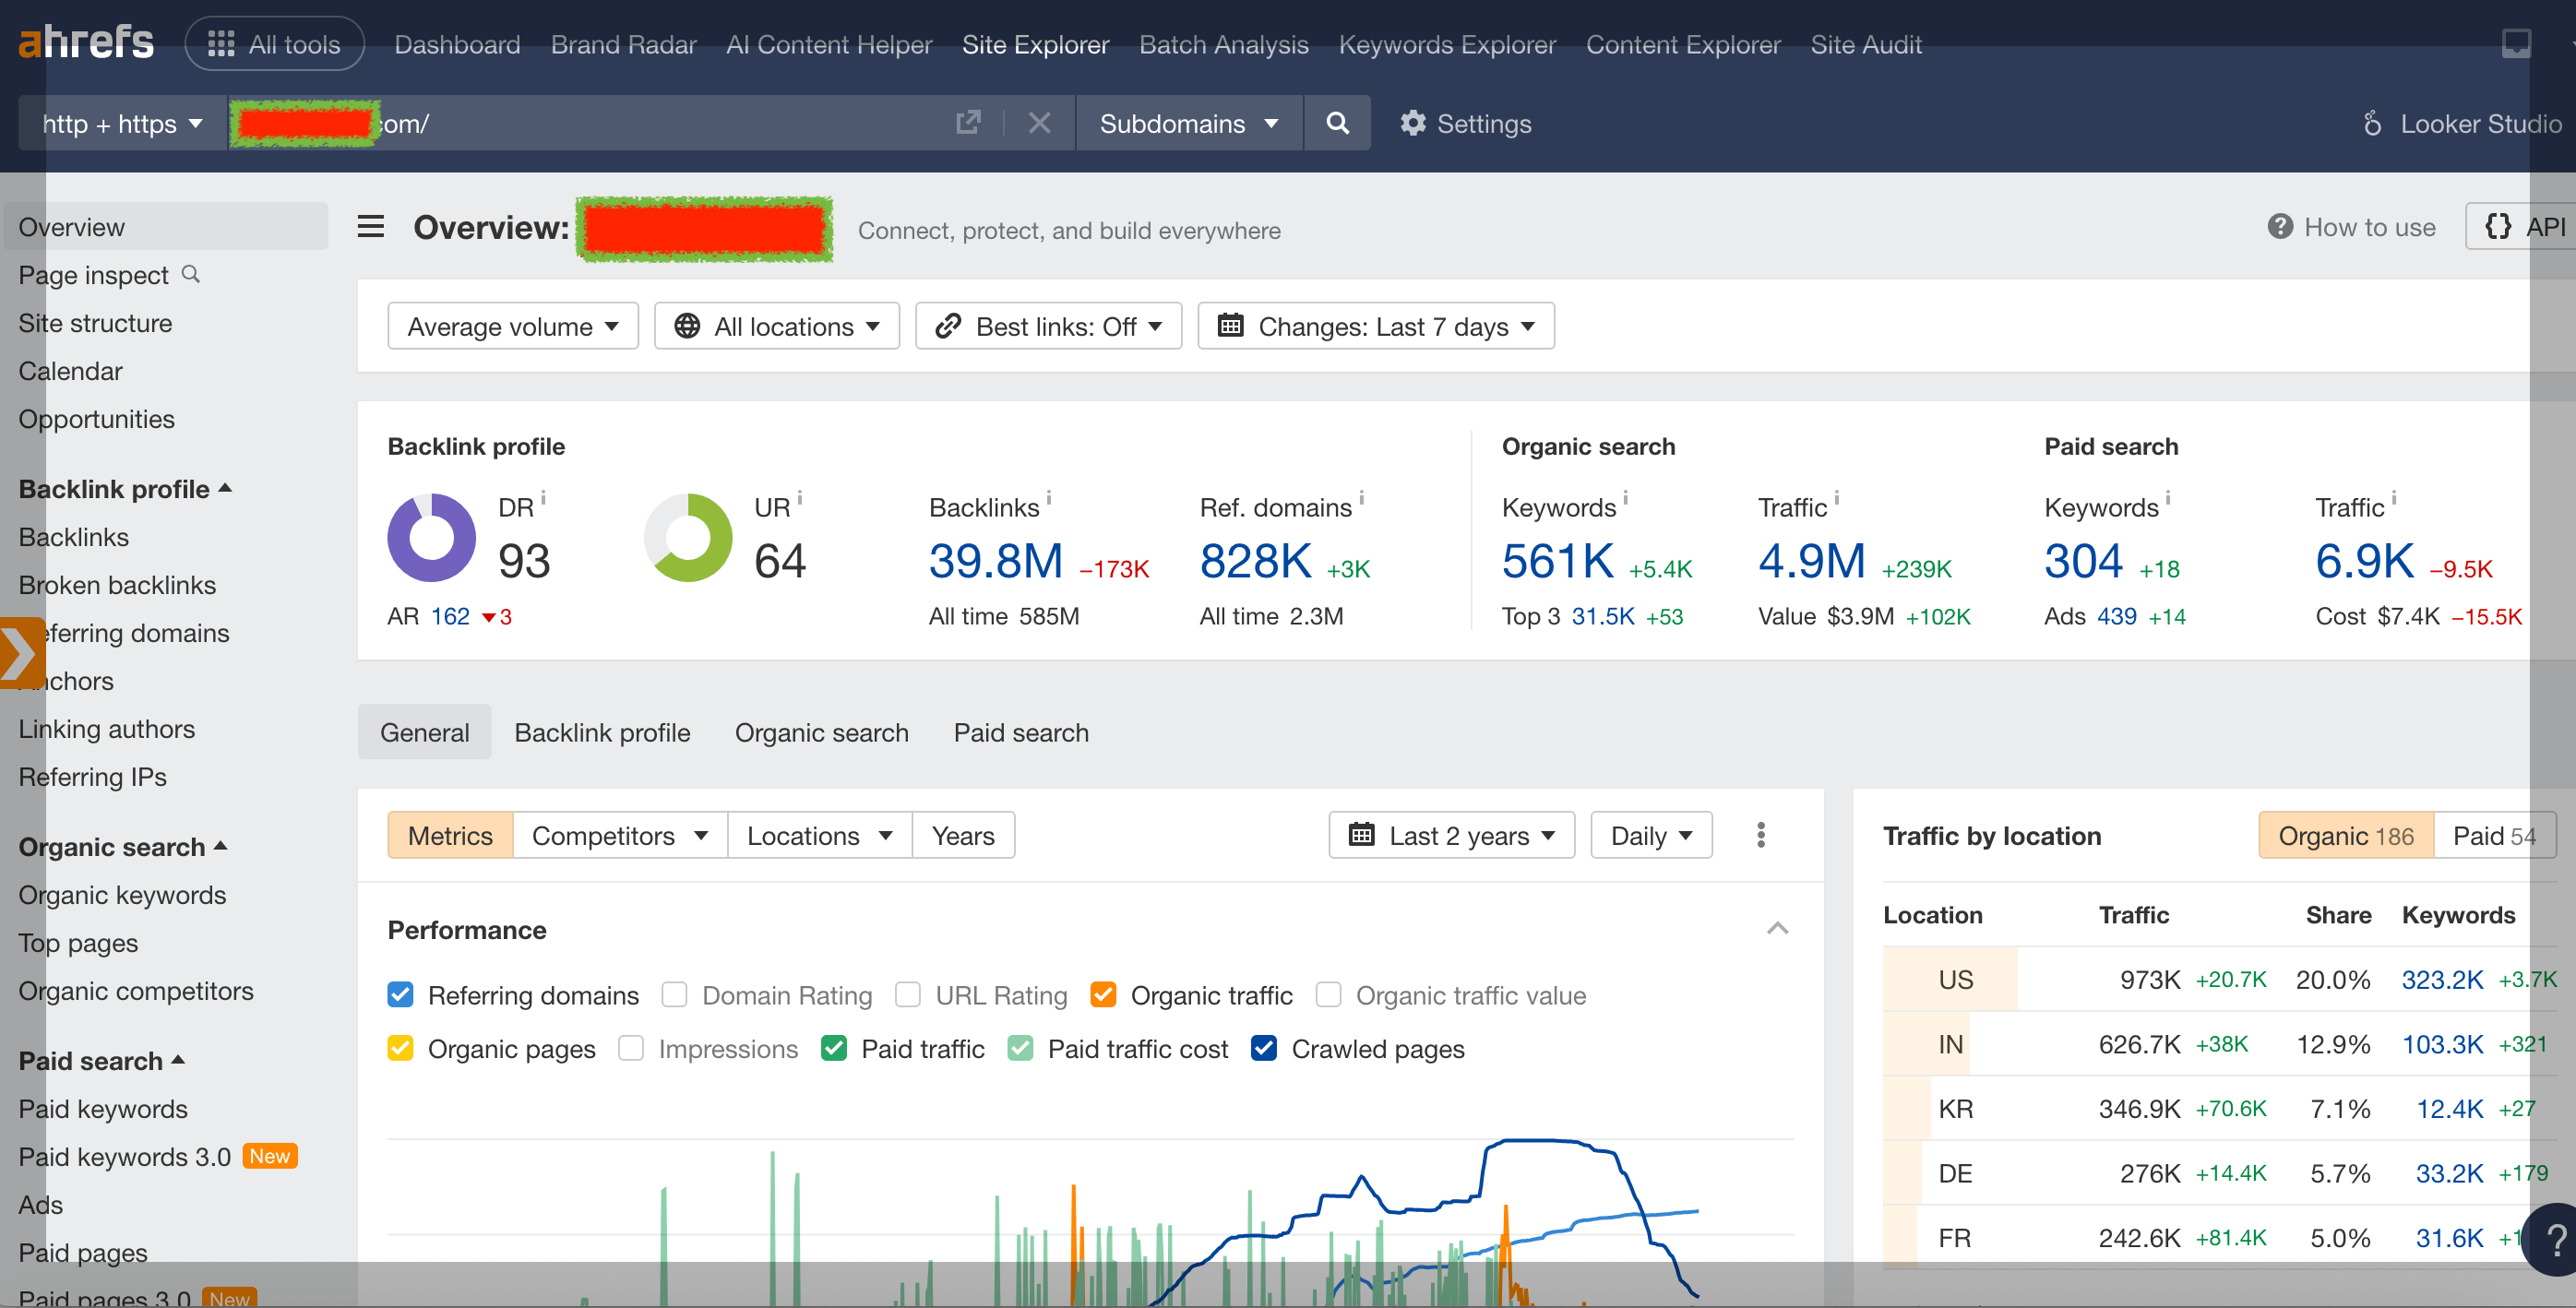Click the How to use help icon
2576x1308 pixels.
coord(2279,227)
